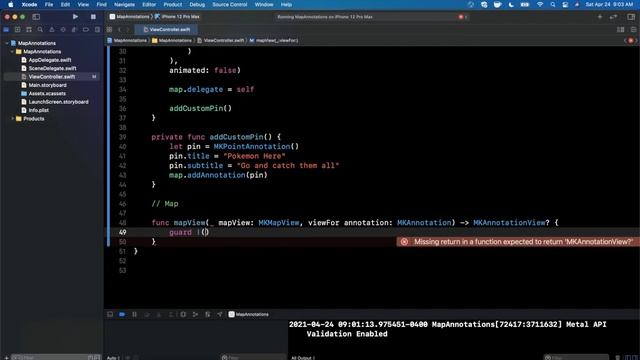Hide the debug area

point(110,314)
